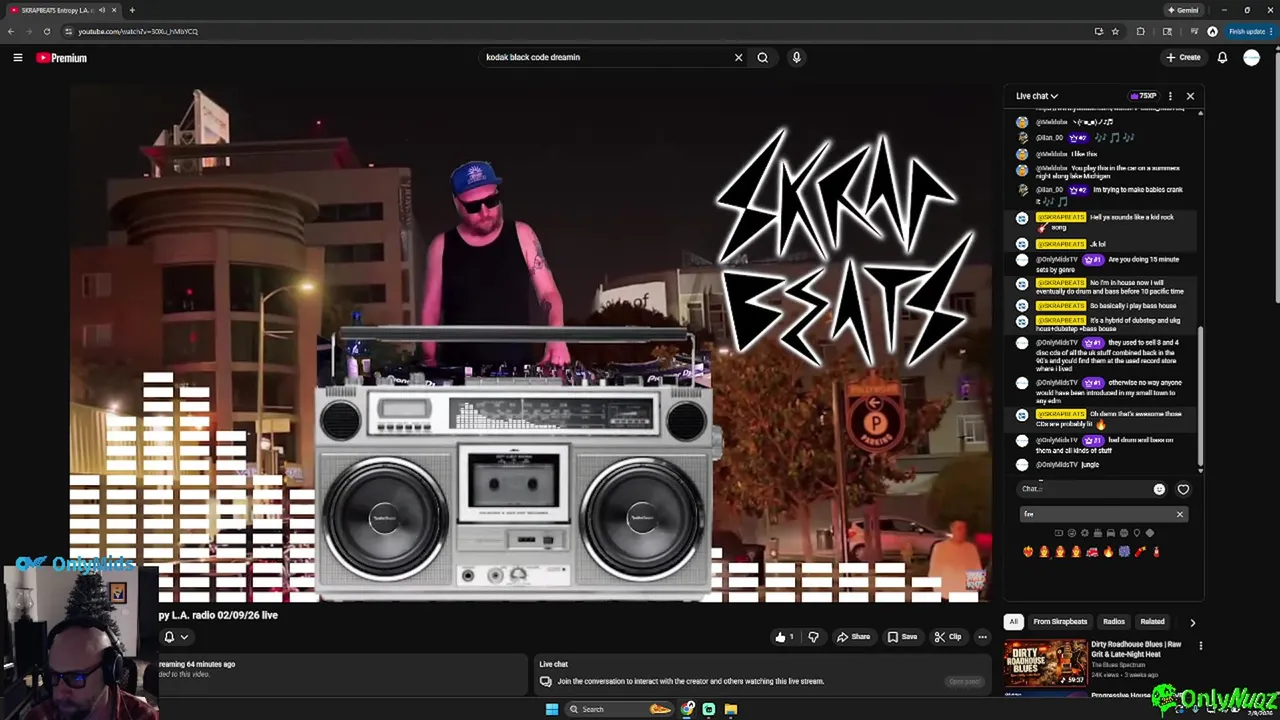
Task: Click the browser address bar URL
Action: 138,31
